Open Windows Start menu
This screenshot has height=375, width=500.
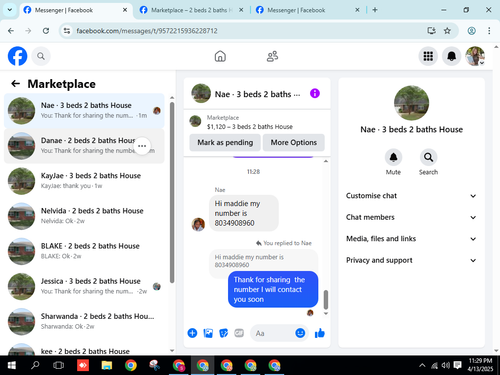click(12, 365)
